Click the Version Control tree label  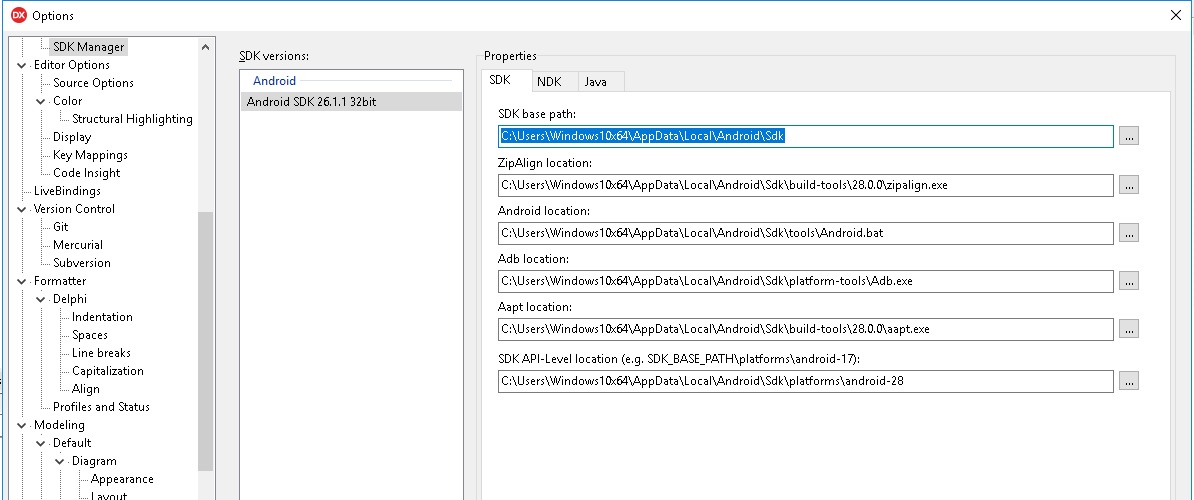(x=74, y=209)
